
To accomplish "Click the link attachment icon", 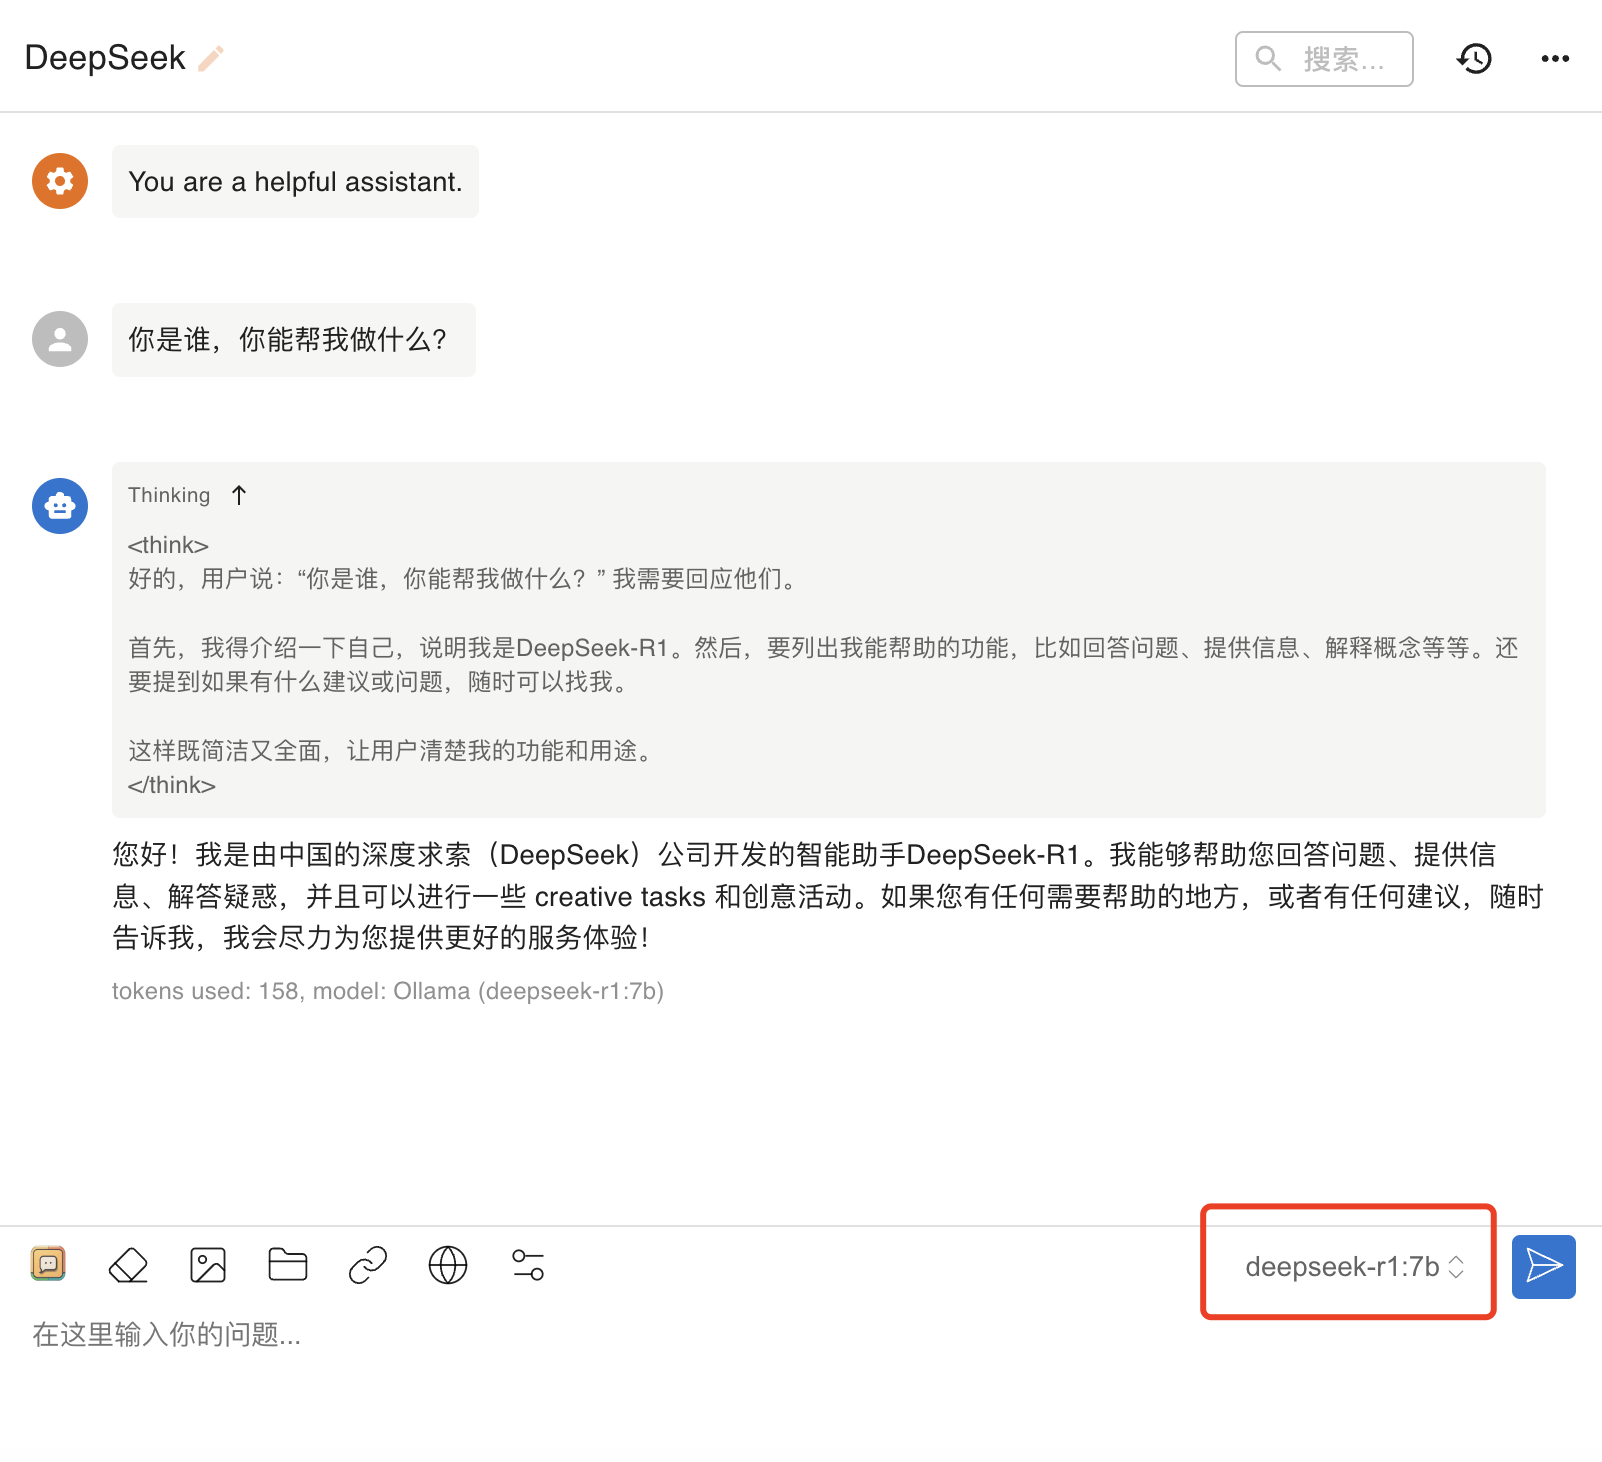I will pyautogui.click(x=368, y=1265).
